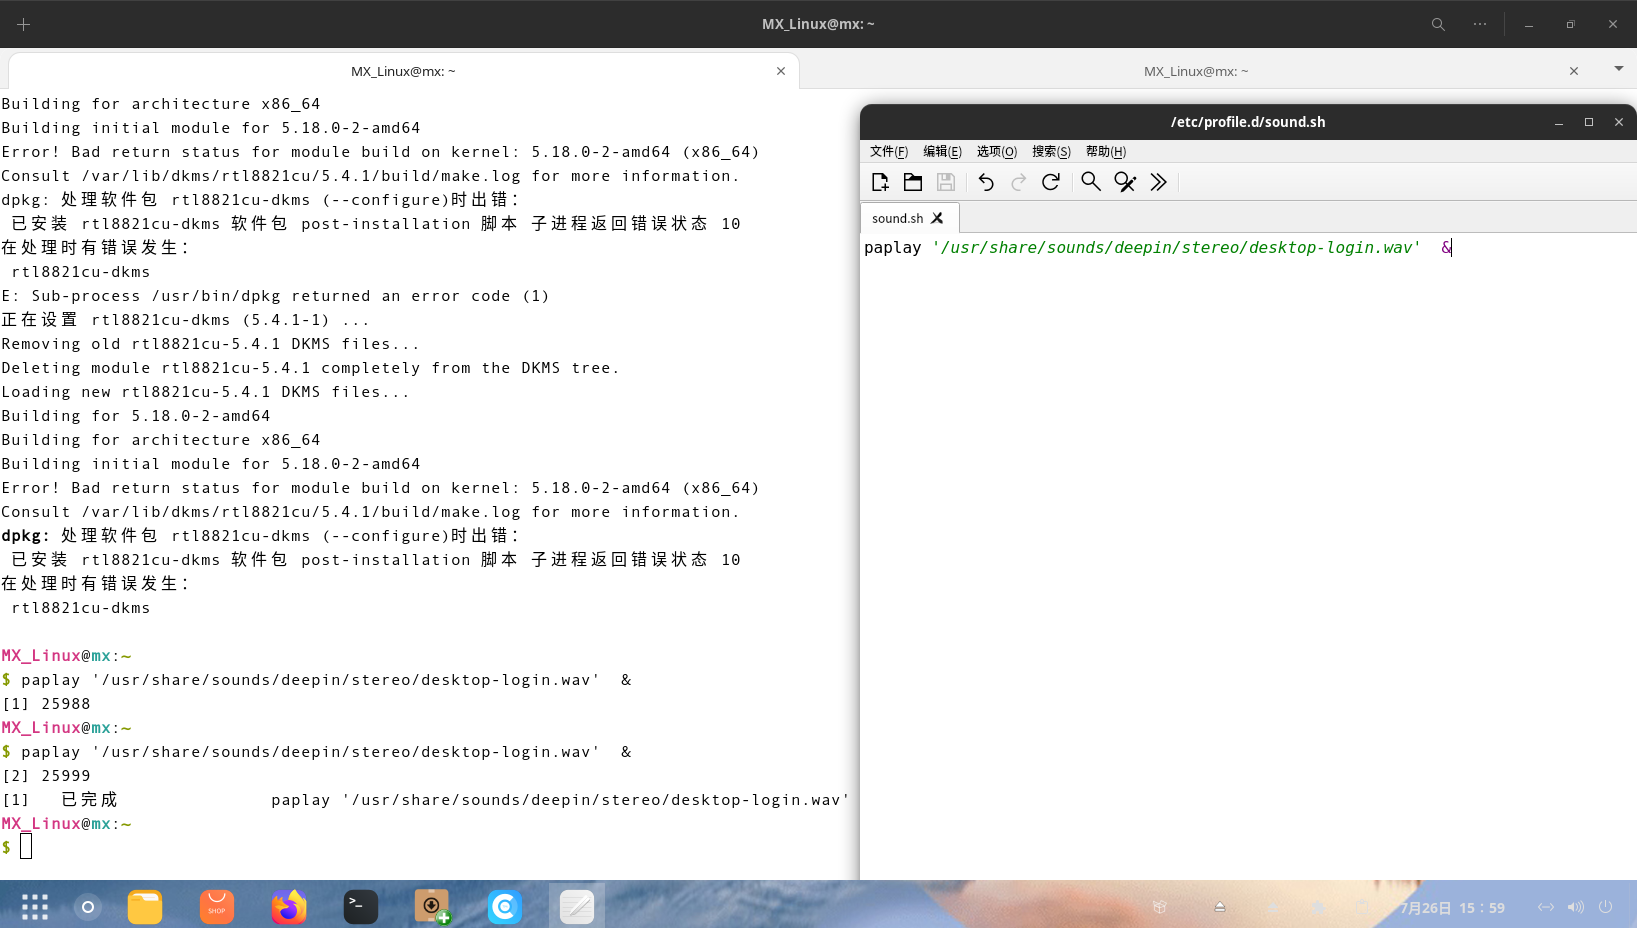Launch the blue C-shaped app

tap(505, 907)
